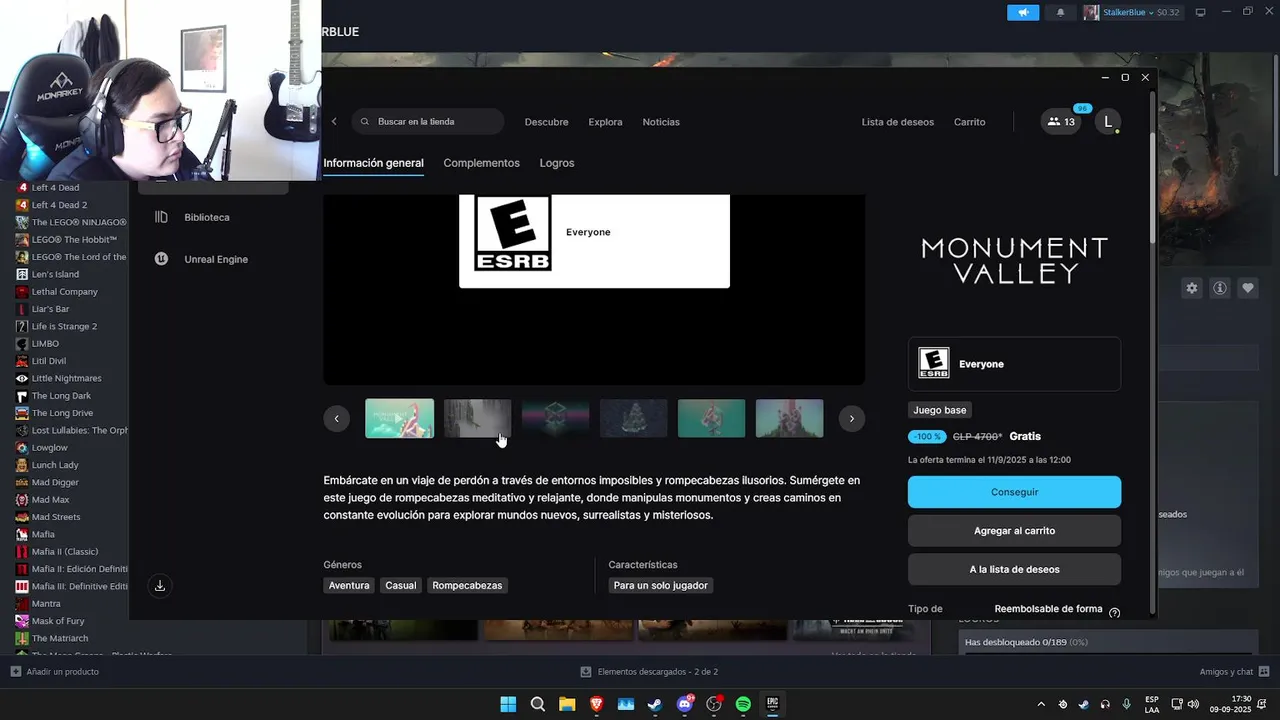Open Brave browser in taskbar
Viewport: 1280px width, 720px height.
tap(596, 704)
